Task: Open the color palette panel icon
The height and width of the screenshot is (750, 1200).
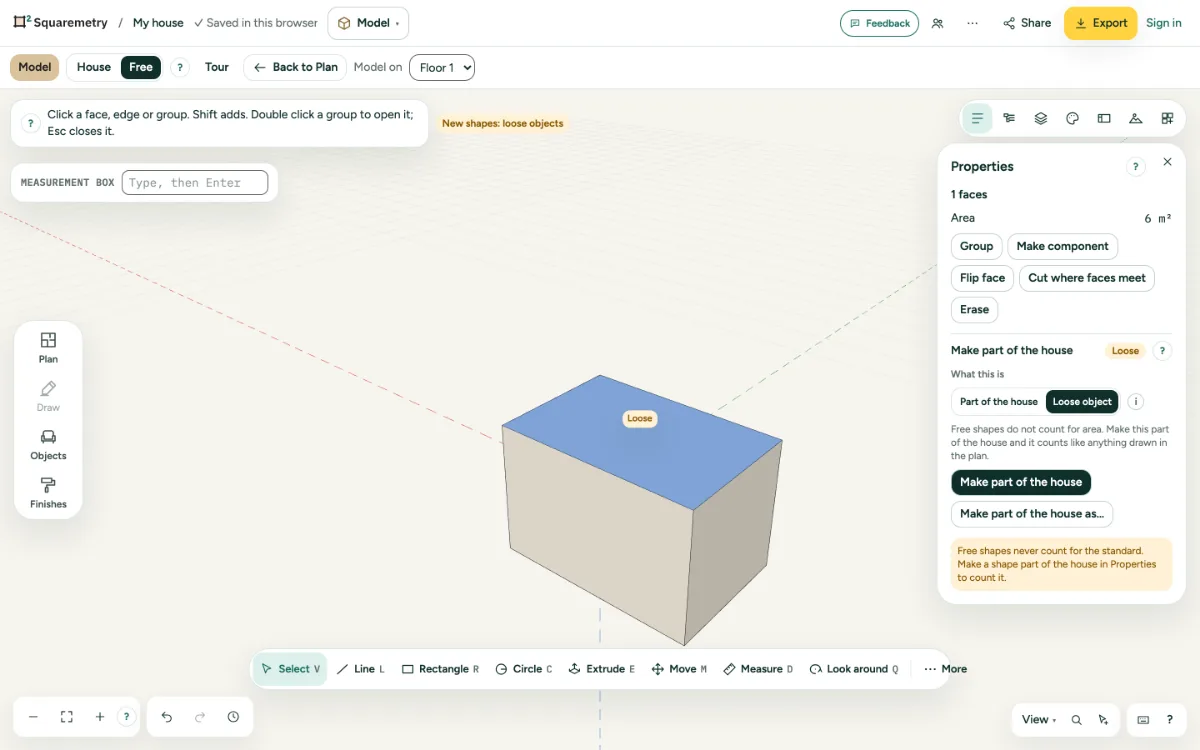Action: (x=1073, y=118)
